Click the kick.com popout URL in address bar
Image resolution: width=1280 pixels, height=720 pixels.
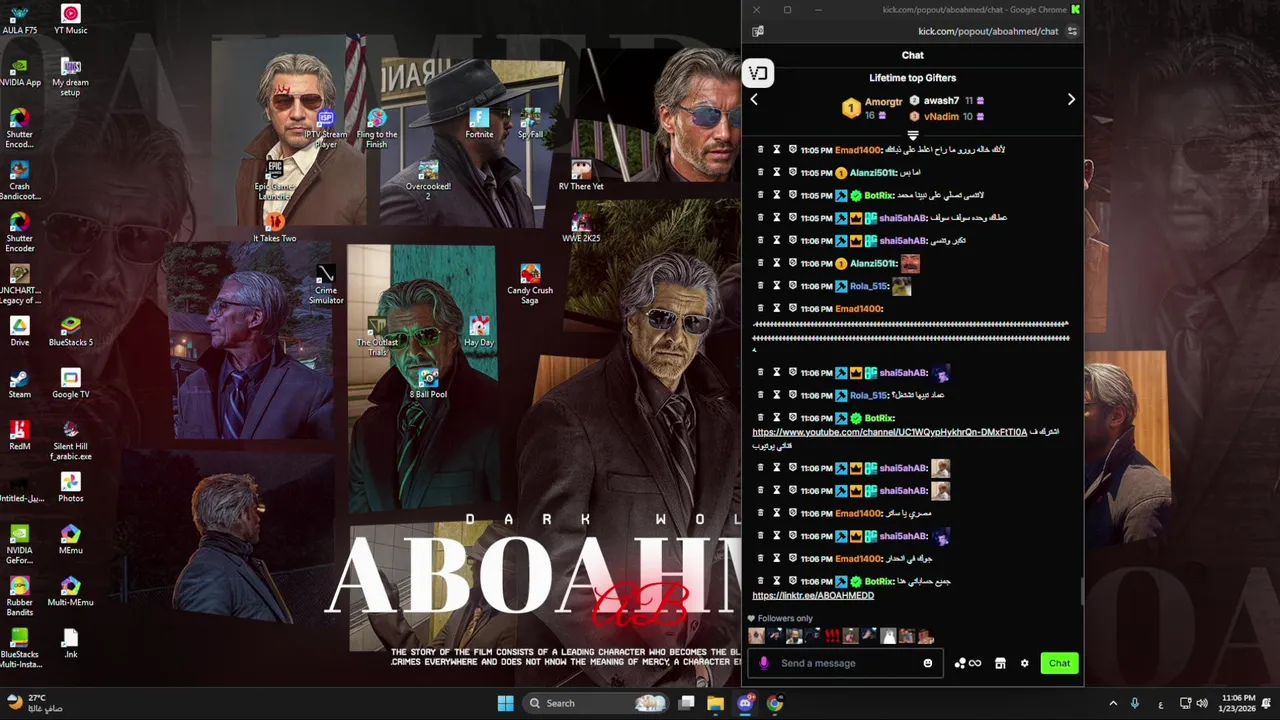coord(988,31)
